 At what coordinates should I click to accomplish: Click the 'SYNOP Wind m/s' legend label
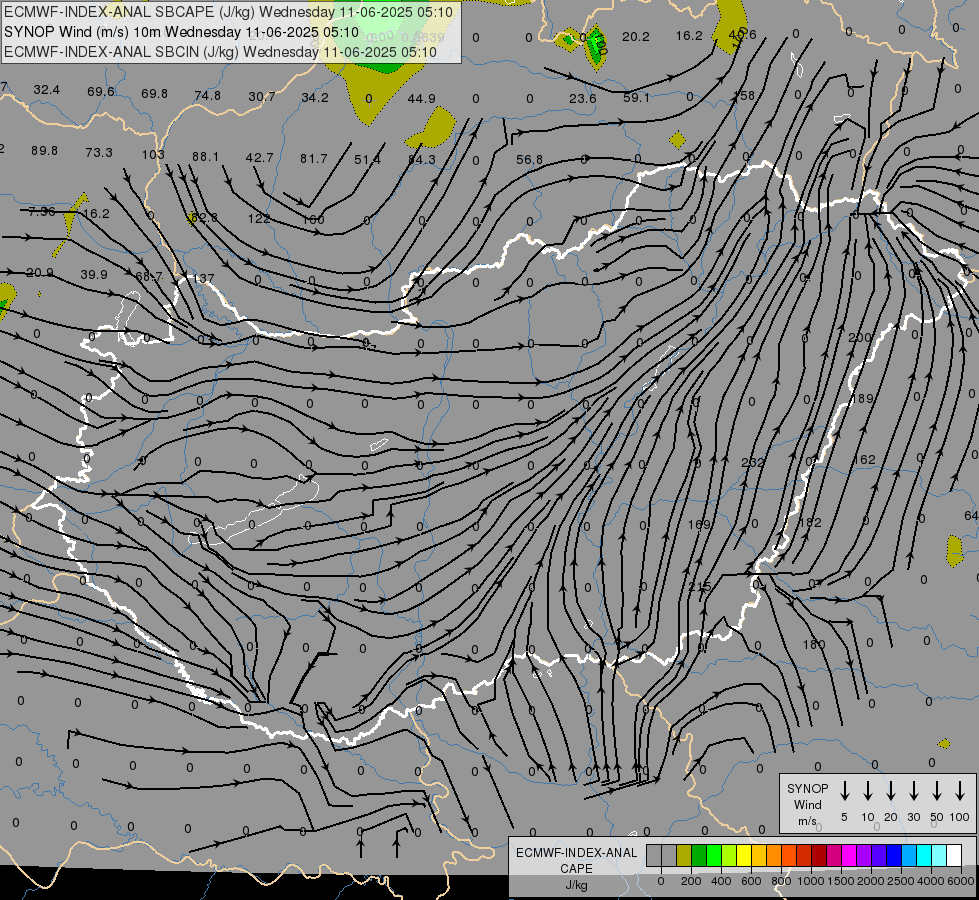[807, 804]
